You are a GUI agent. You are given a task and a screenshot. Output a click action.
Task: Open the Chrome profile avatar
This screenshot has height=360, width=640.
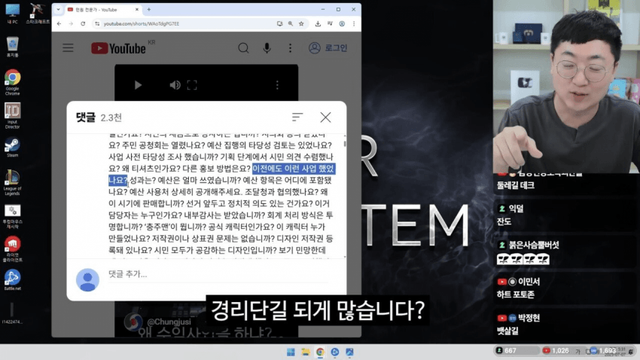pos(342,24)
